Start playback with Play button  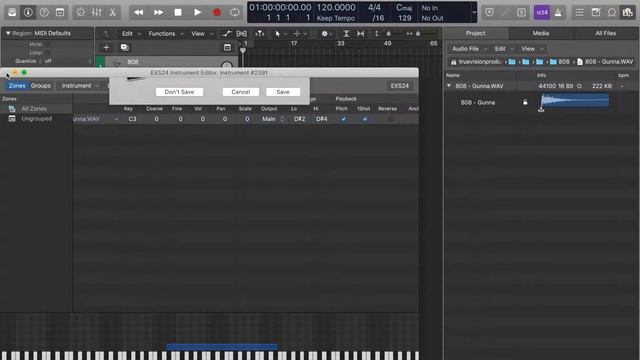[198, 12]
